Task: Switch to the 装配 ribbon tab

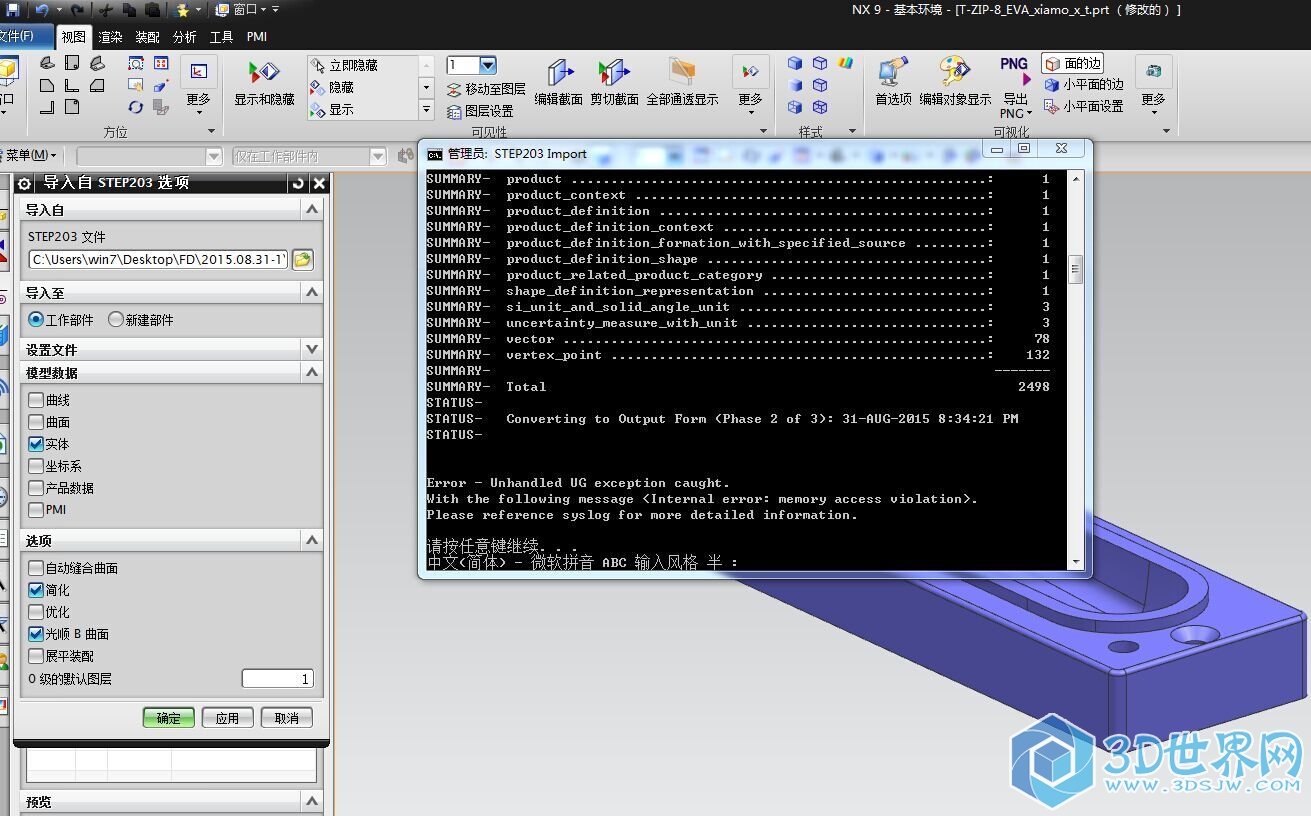Action: pos(147,37)
